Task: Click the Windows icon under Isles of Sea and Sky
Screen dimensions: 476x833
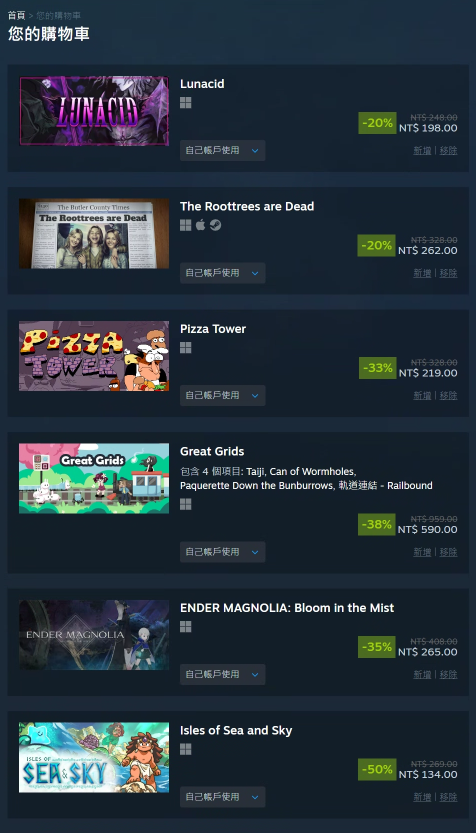Action: pyautogui.click(x=185, y=749)
